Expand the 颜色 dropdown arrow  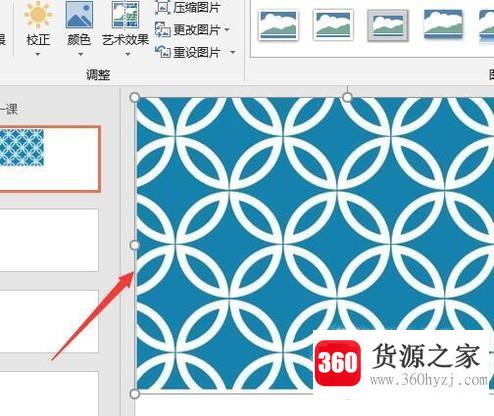[80, 54]
